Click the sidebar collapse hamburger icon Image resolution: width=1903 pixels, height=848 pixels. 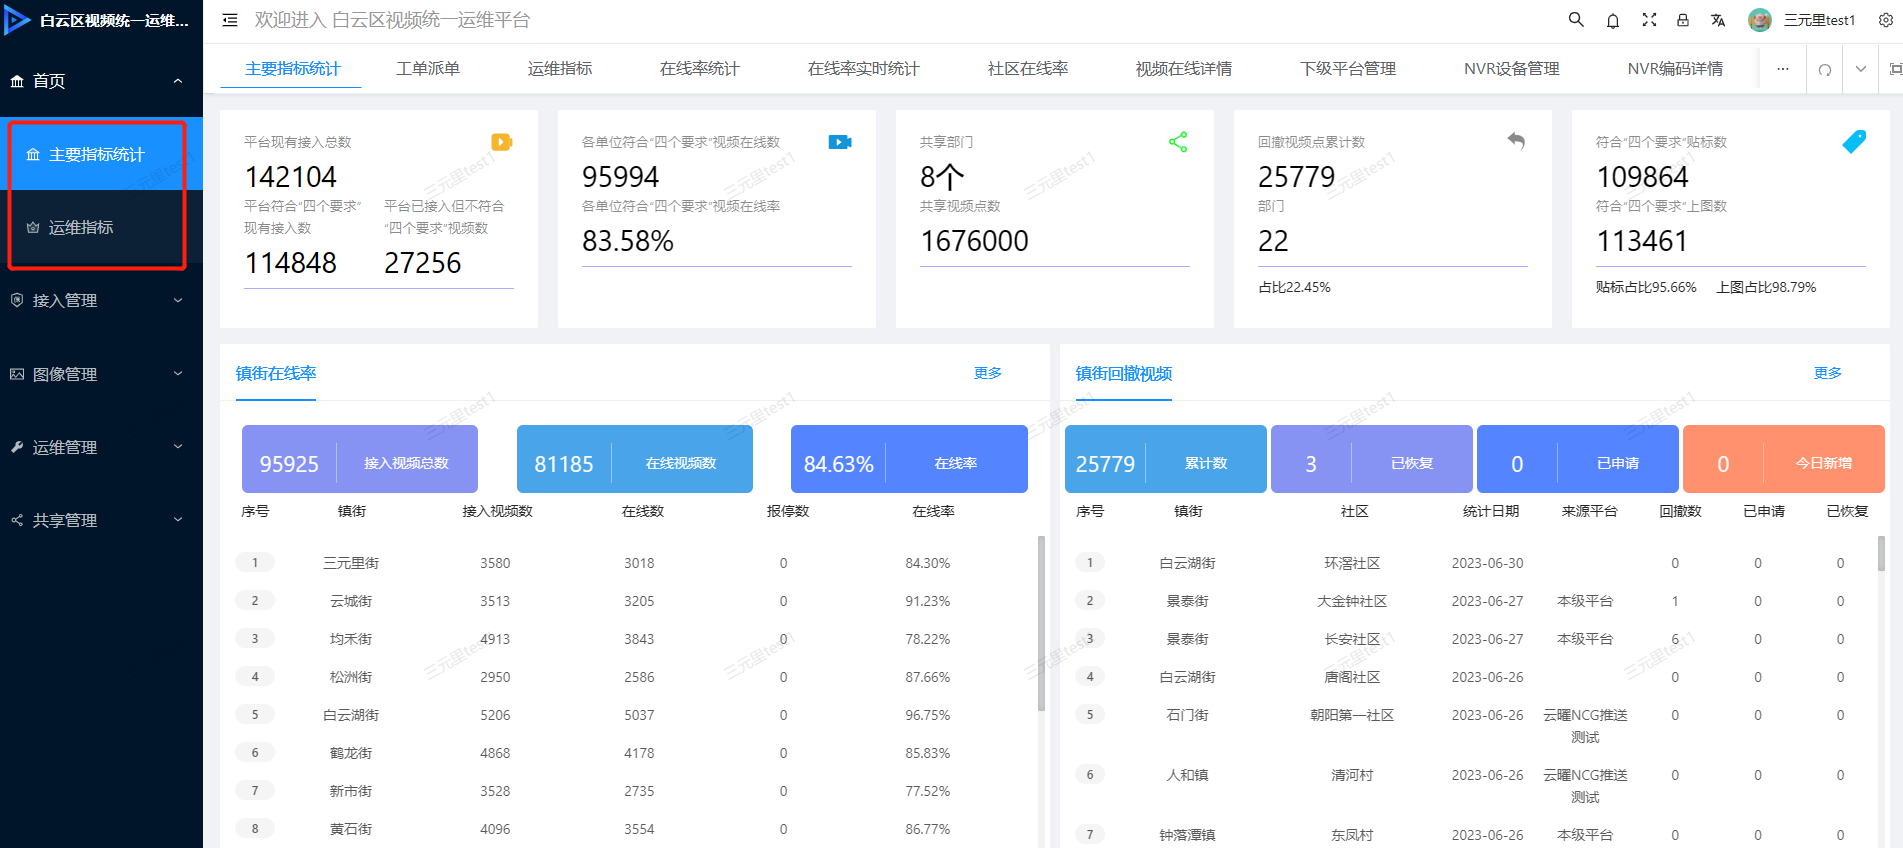pos(230,20)
